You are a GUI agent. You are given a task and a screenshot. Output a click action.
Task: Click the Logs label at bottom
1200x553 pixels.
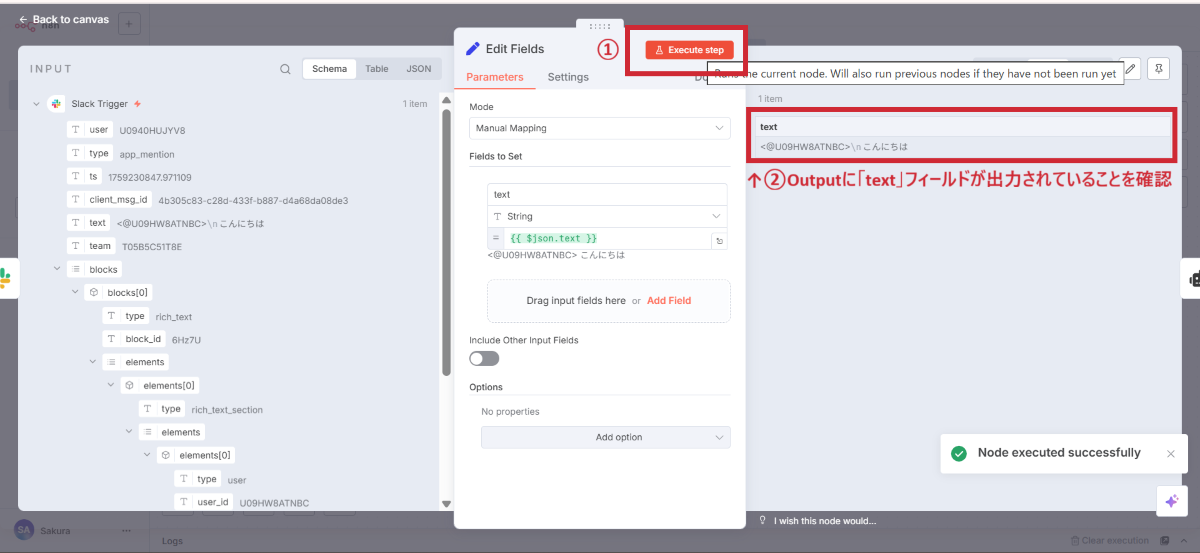(173, 541)
